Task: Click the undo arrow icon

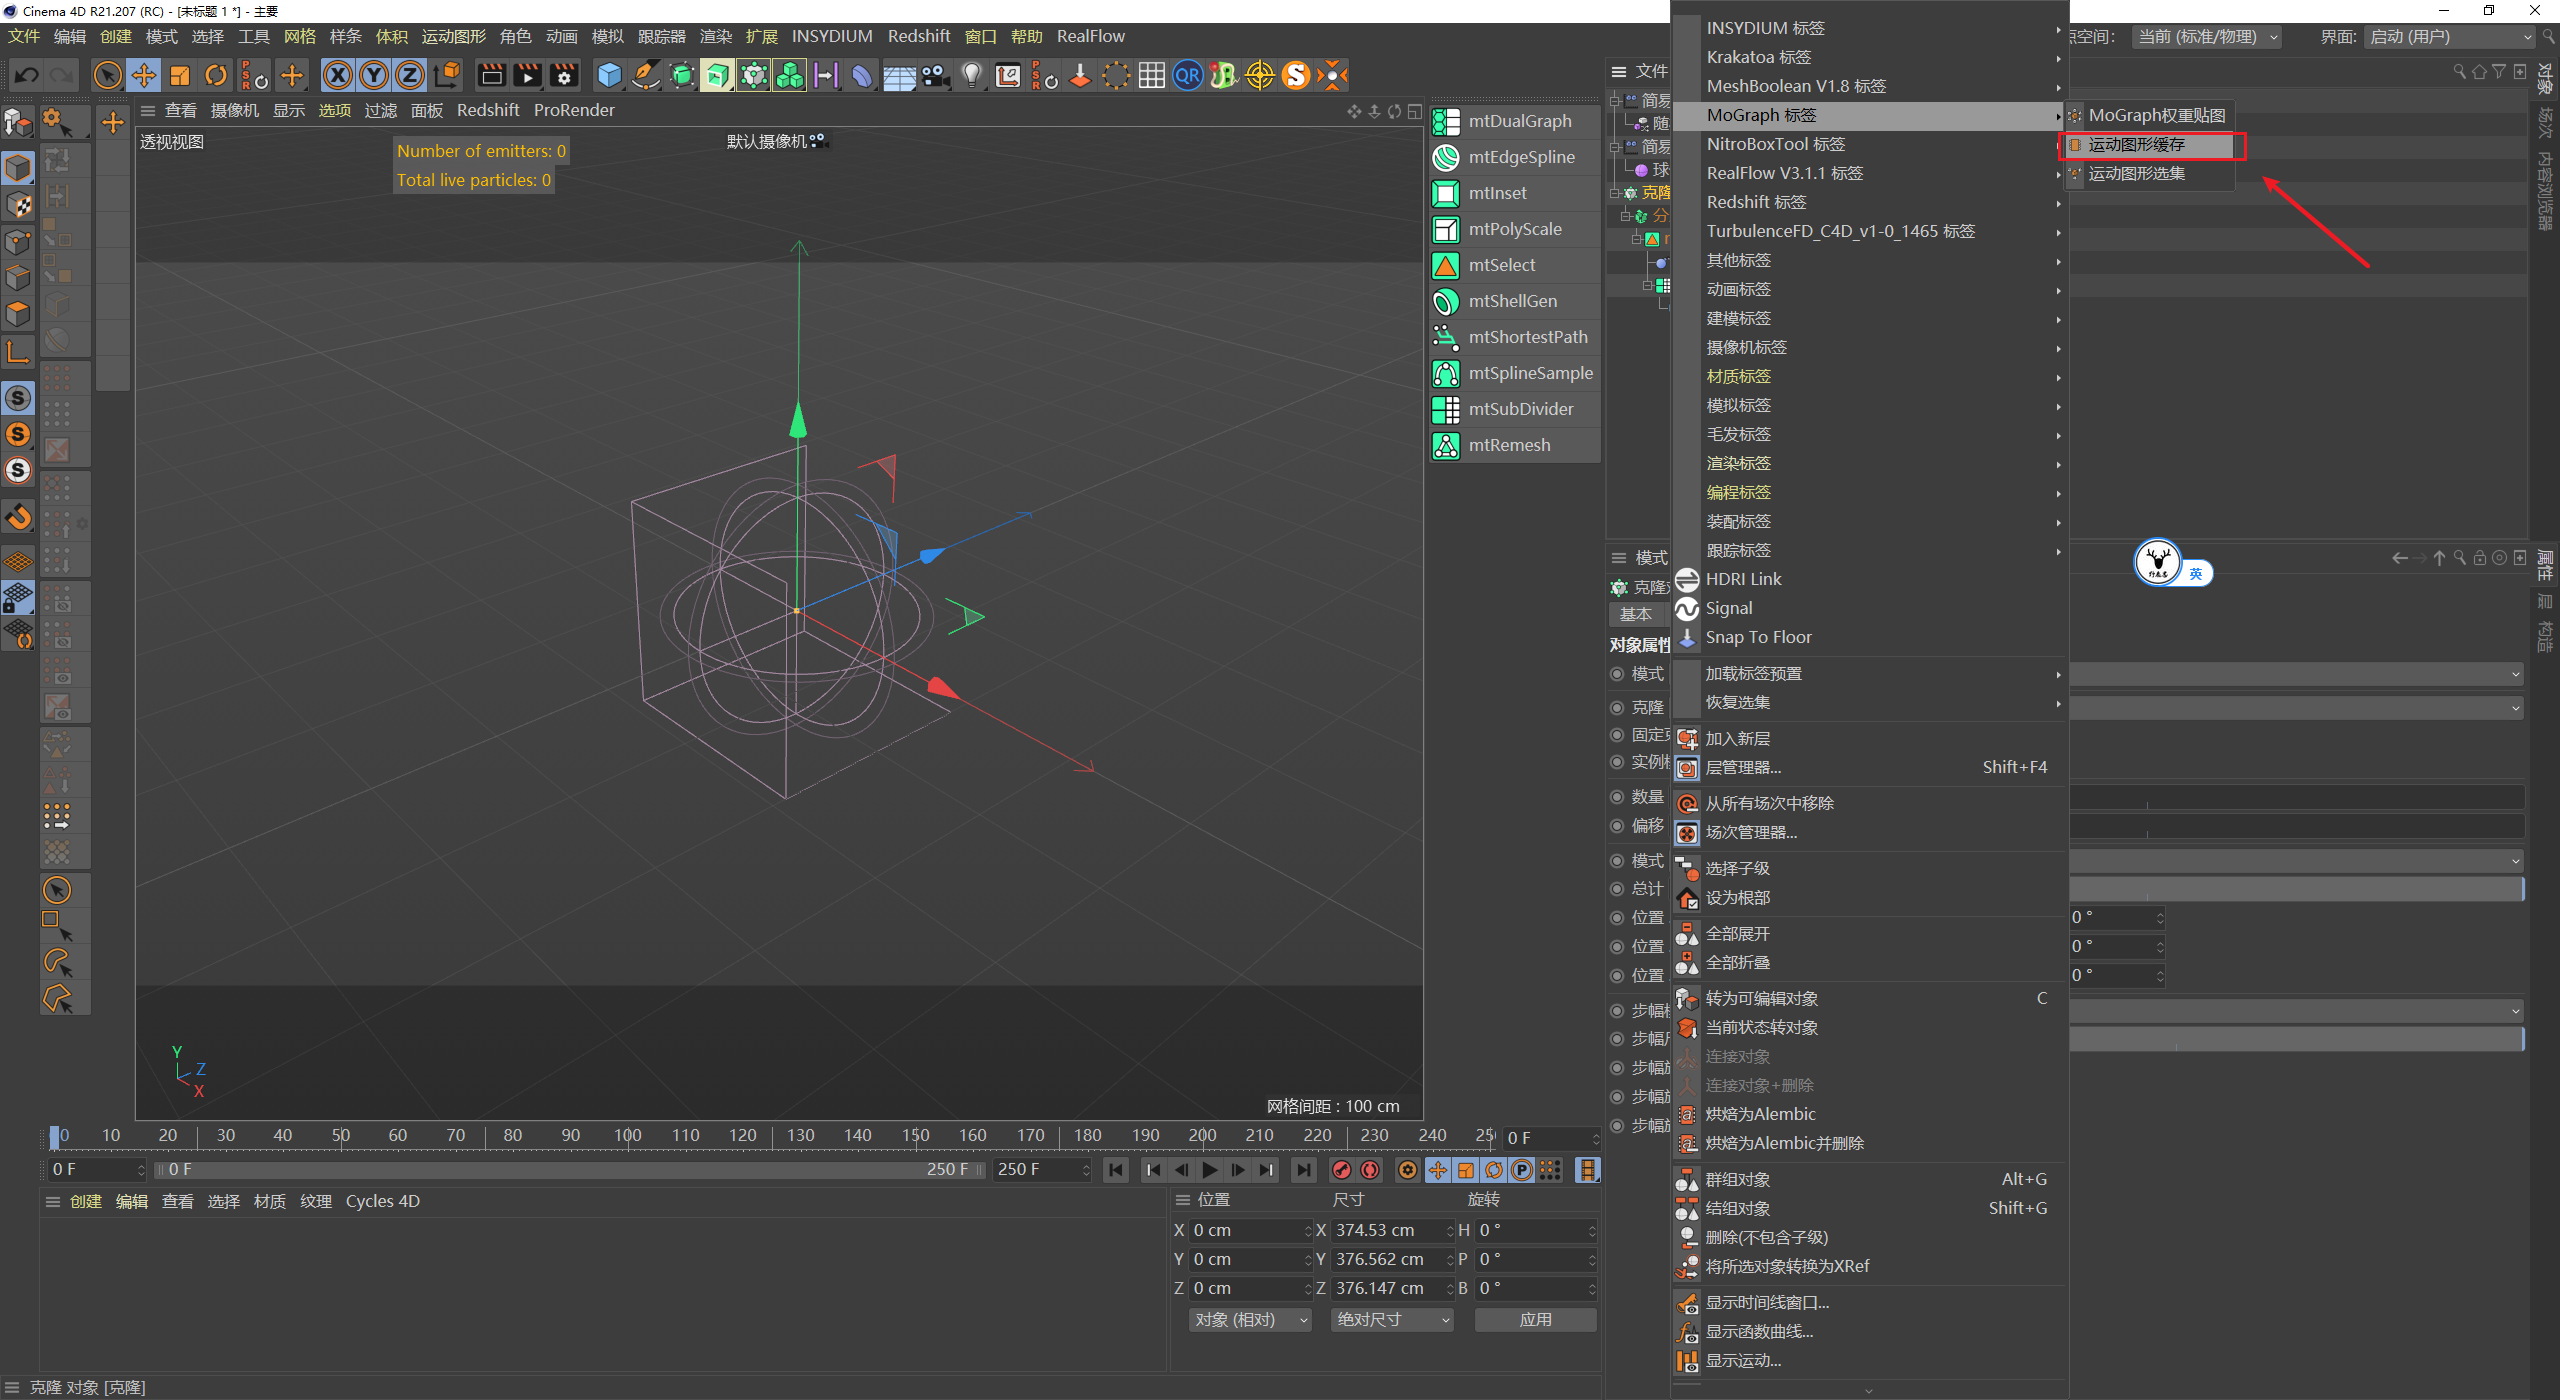Action: coord(27,75)
